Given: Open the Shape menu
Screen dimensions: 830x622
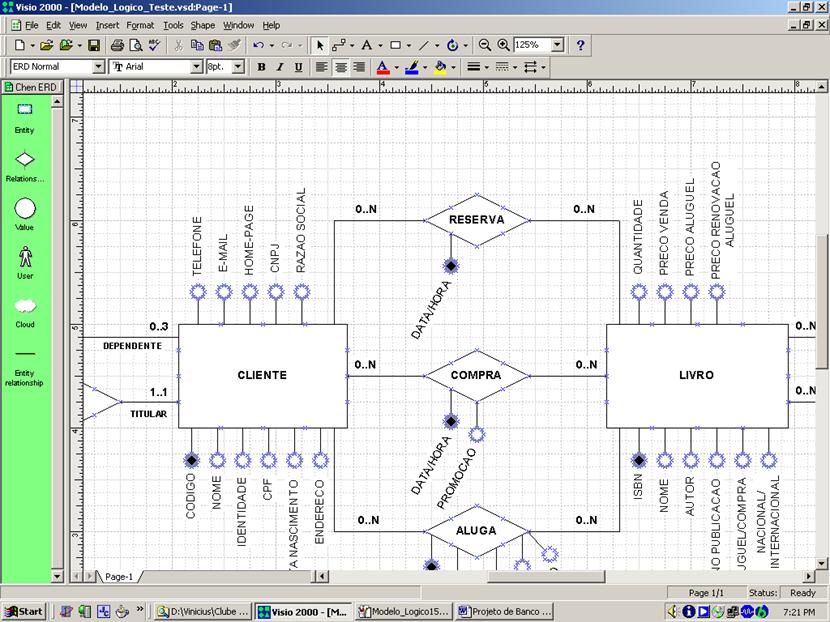Looking at the screenshot, I should (203, 25).
